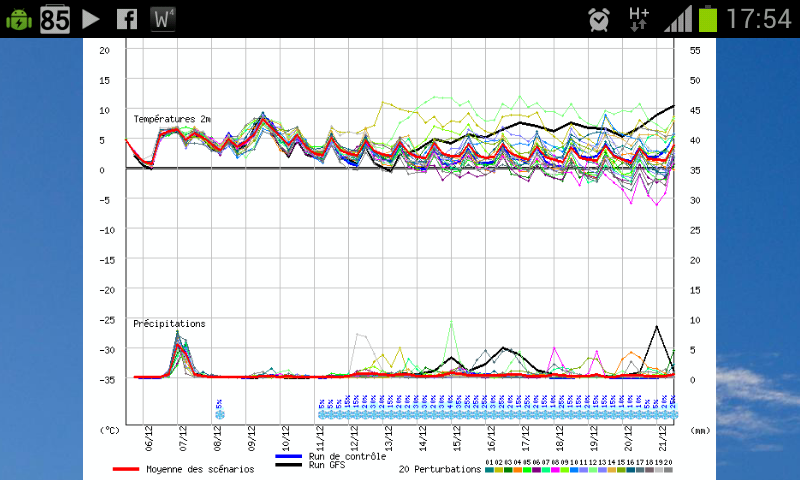Tap the signal strength bars icon

point(678,19)
